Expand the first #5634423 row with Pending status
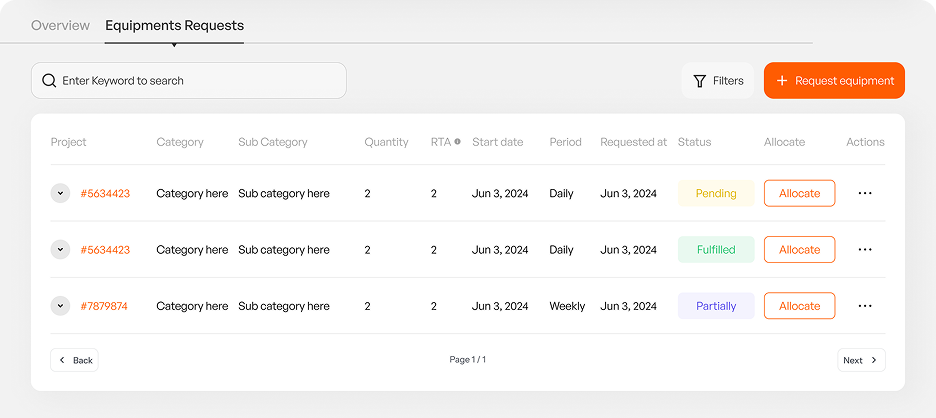 (x=61, y=193)
